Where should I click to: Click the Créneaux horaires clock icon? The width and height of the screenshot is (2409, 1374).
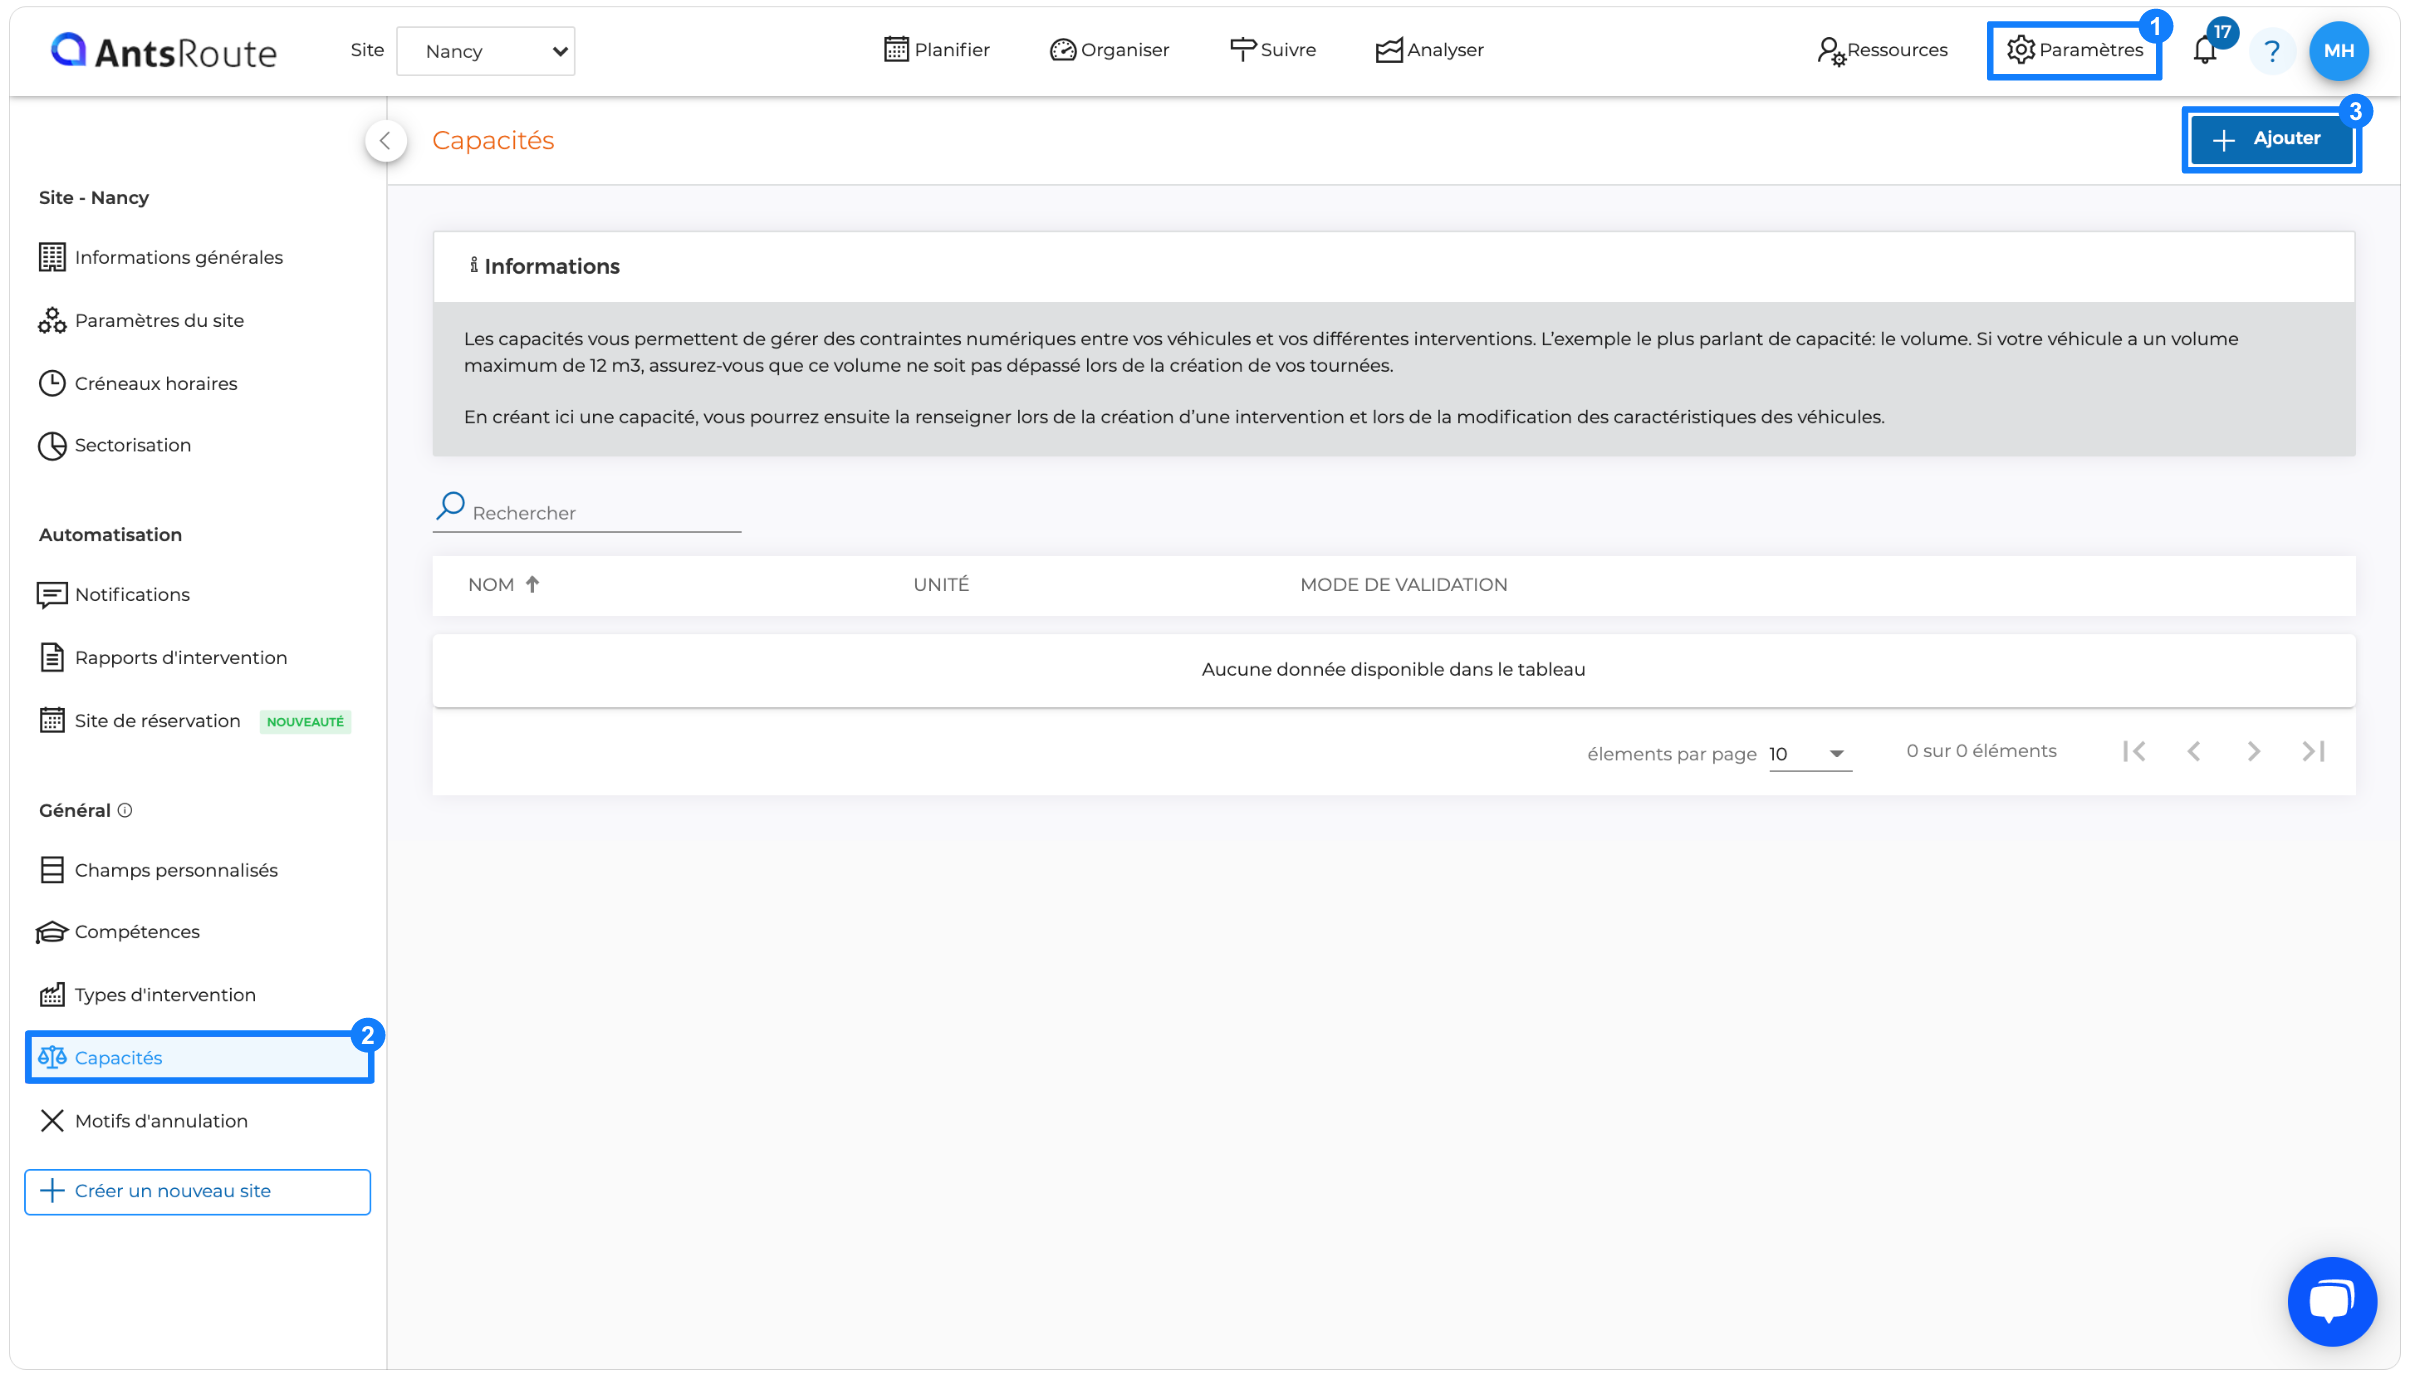pos(52,383)
